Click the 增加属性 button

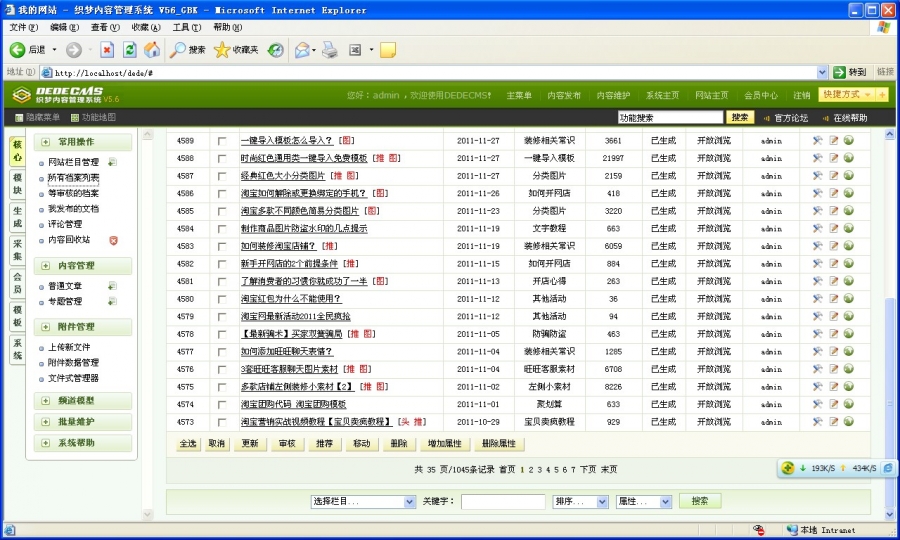(x=444, y=444)
